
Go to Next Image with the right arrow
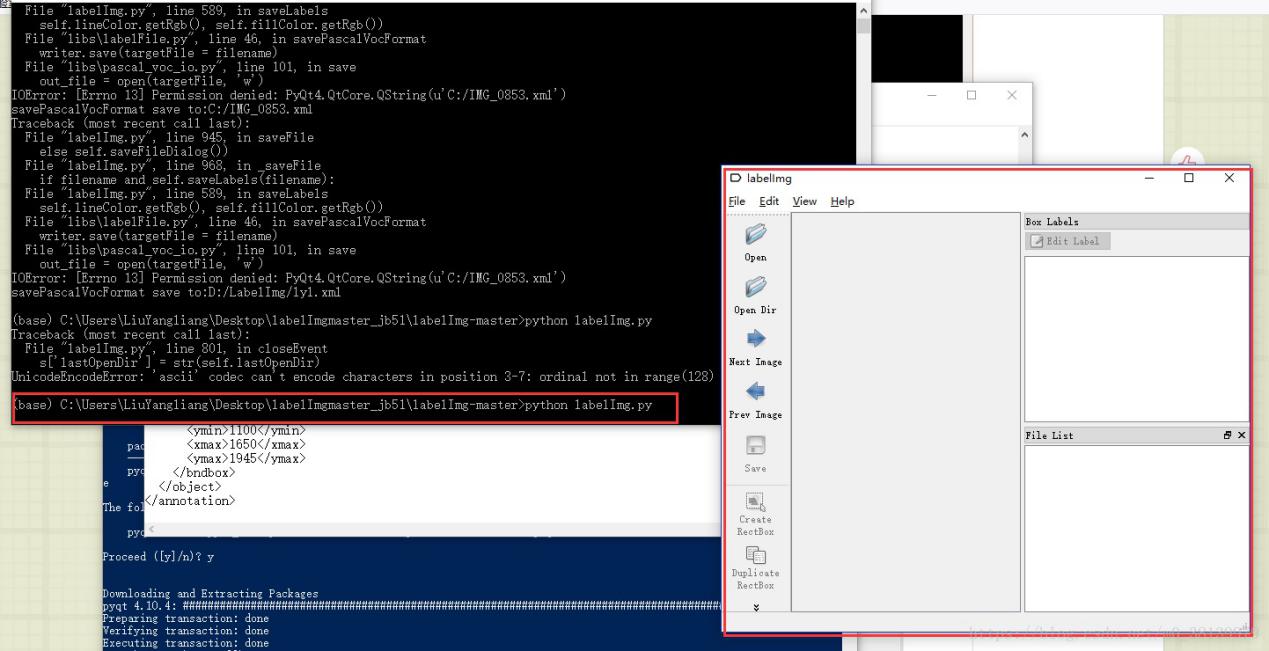coord(756,340)
